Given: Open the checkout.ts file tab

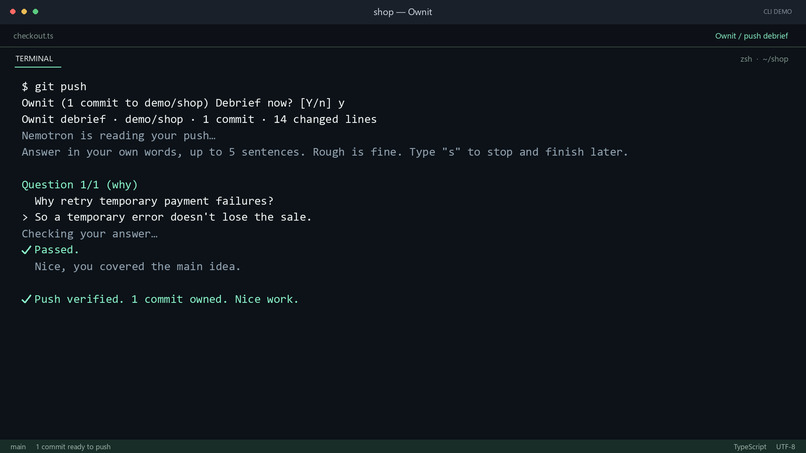Looking at the screenshot, I should coord(33,36).
